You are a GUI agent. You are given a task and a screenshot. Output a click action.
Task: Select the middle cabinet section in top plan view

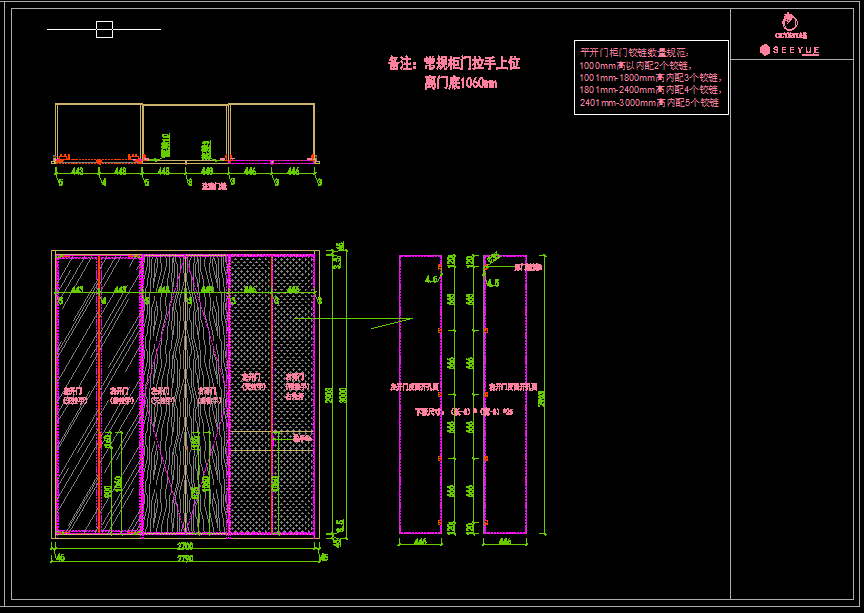click(185, 130)
